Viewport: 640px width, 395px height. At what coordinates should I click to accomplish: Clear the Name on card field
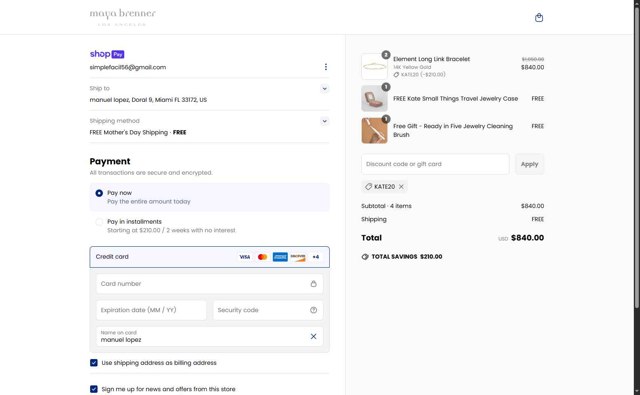click(x=313, y=336)
